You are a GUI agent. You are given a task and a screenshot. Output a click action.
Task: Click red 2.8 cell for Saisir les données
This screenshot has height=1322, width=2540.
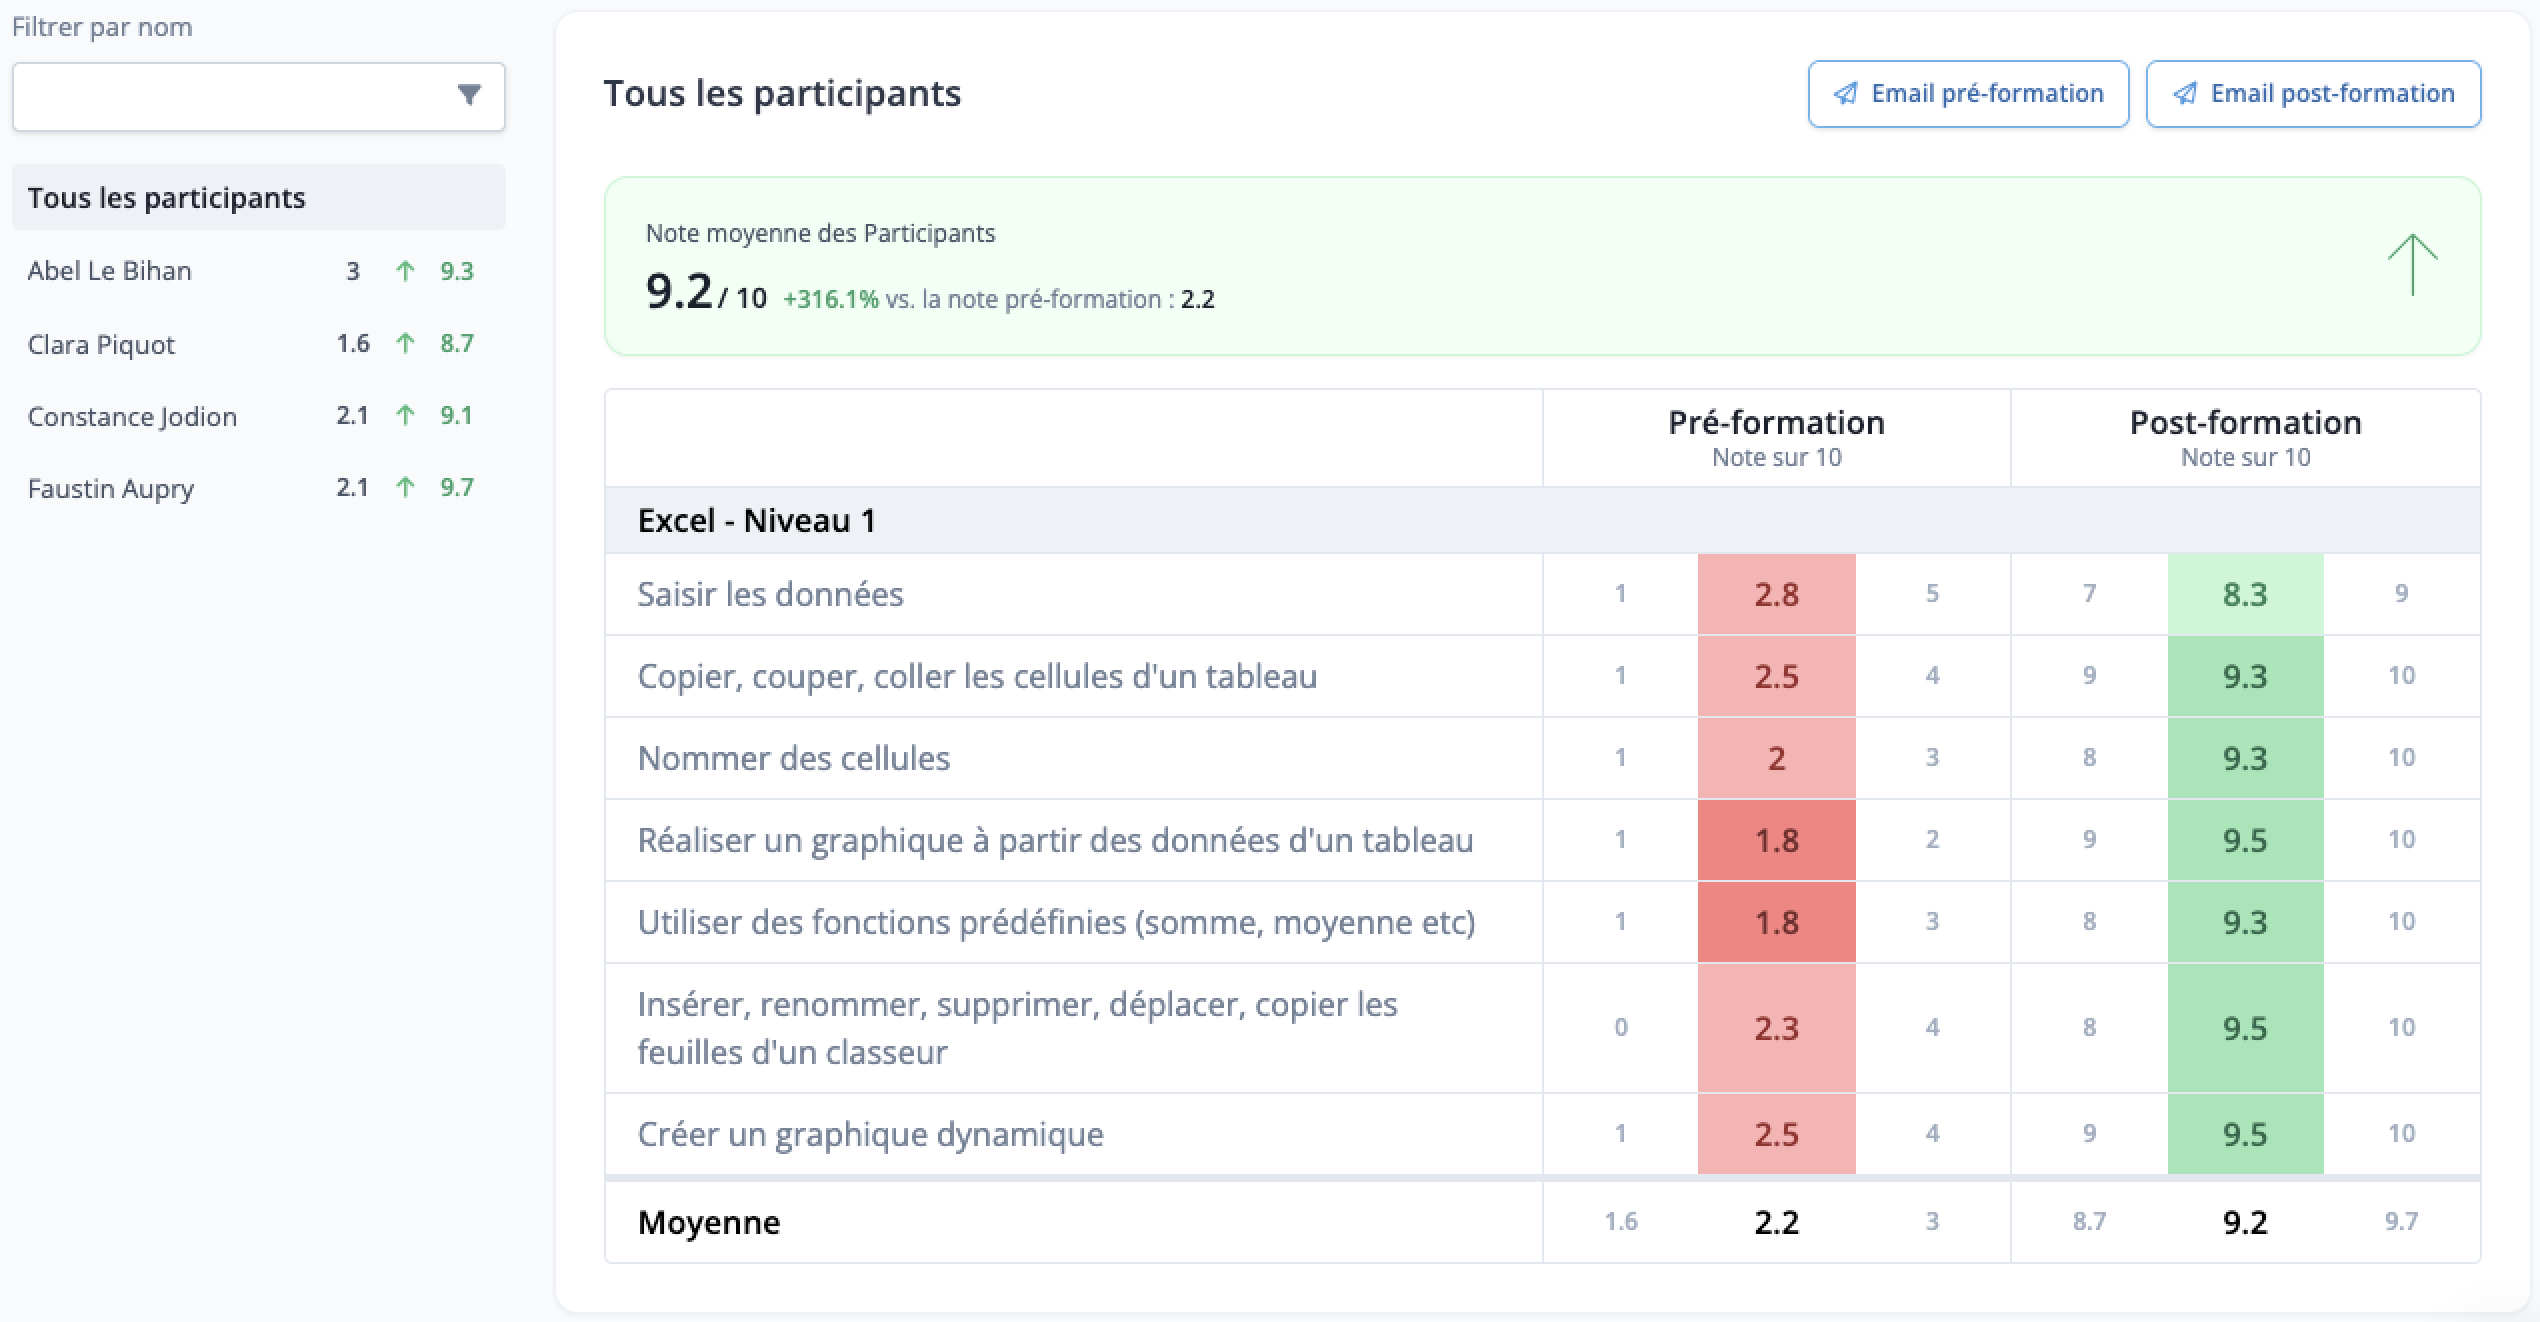click(1777, 594)
